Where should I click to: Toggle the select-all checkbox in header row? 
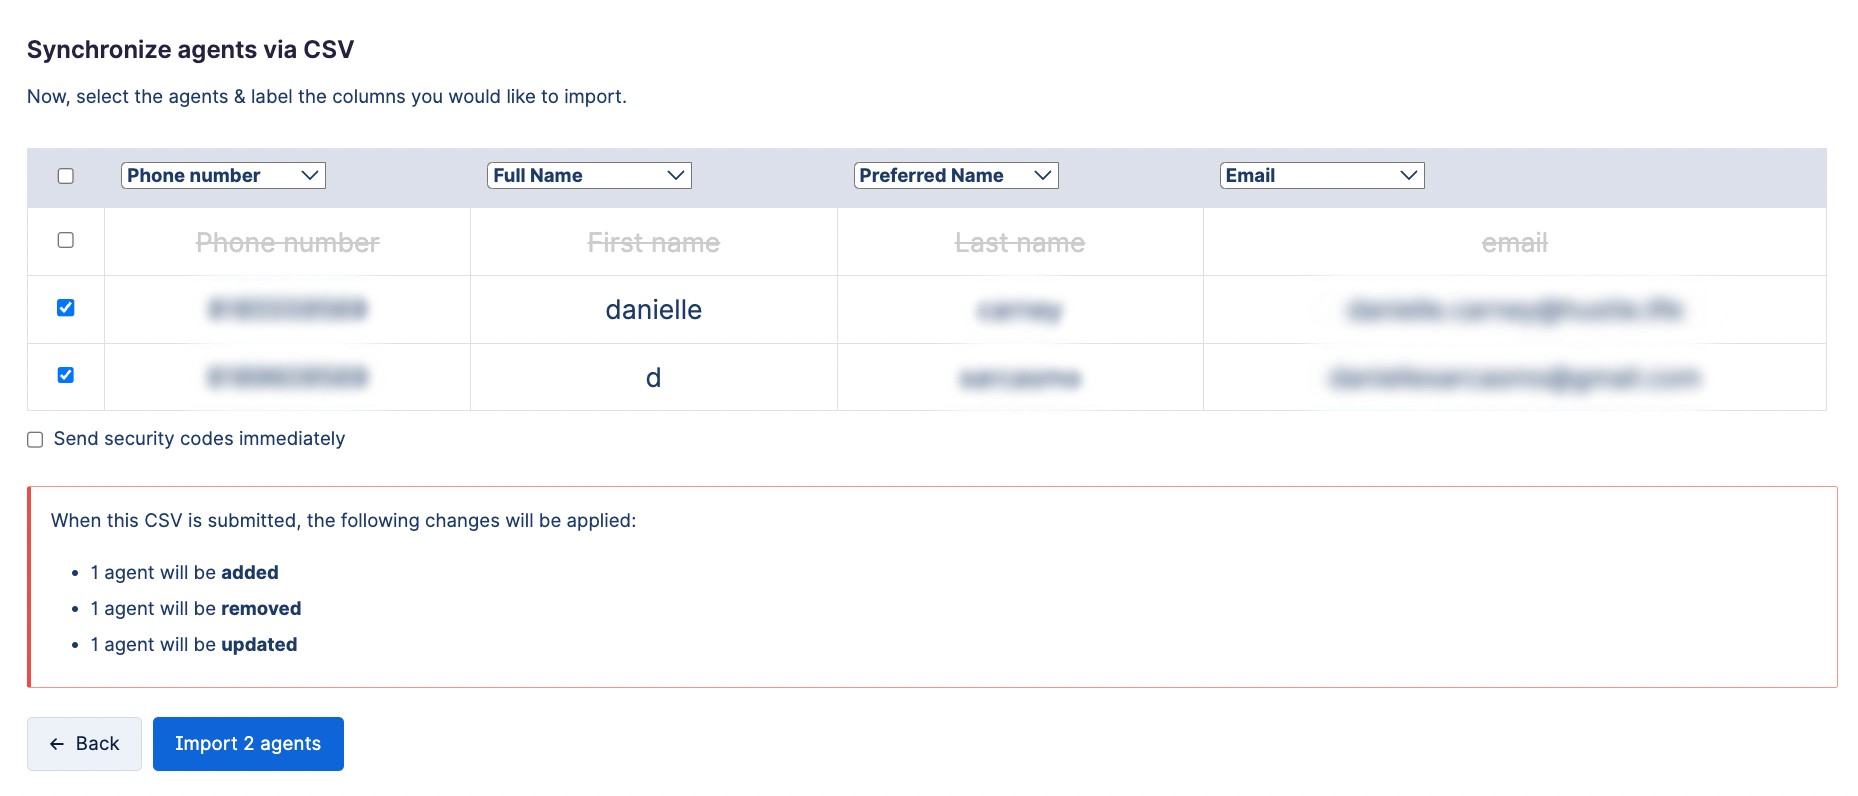pyautogui.click(x=66, y=176)
